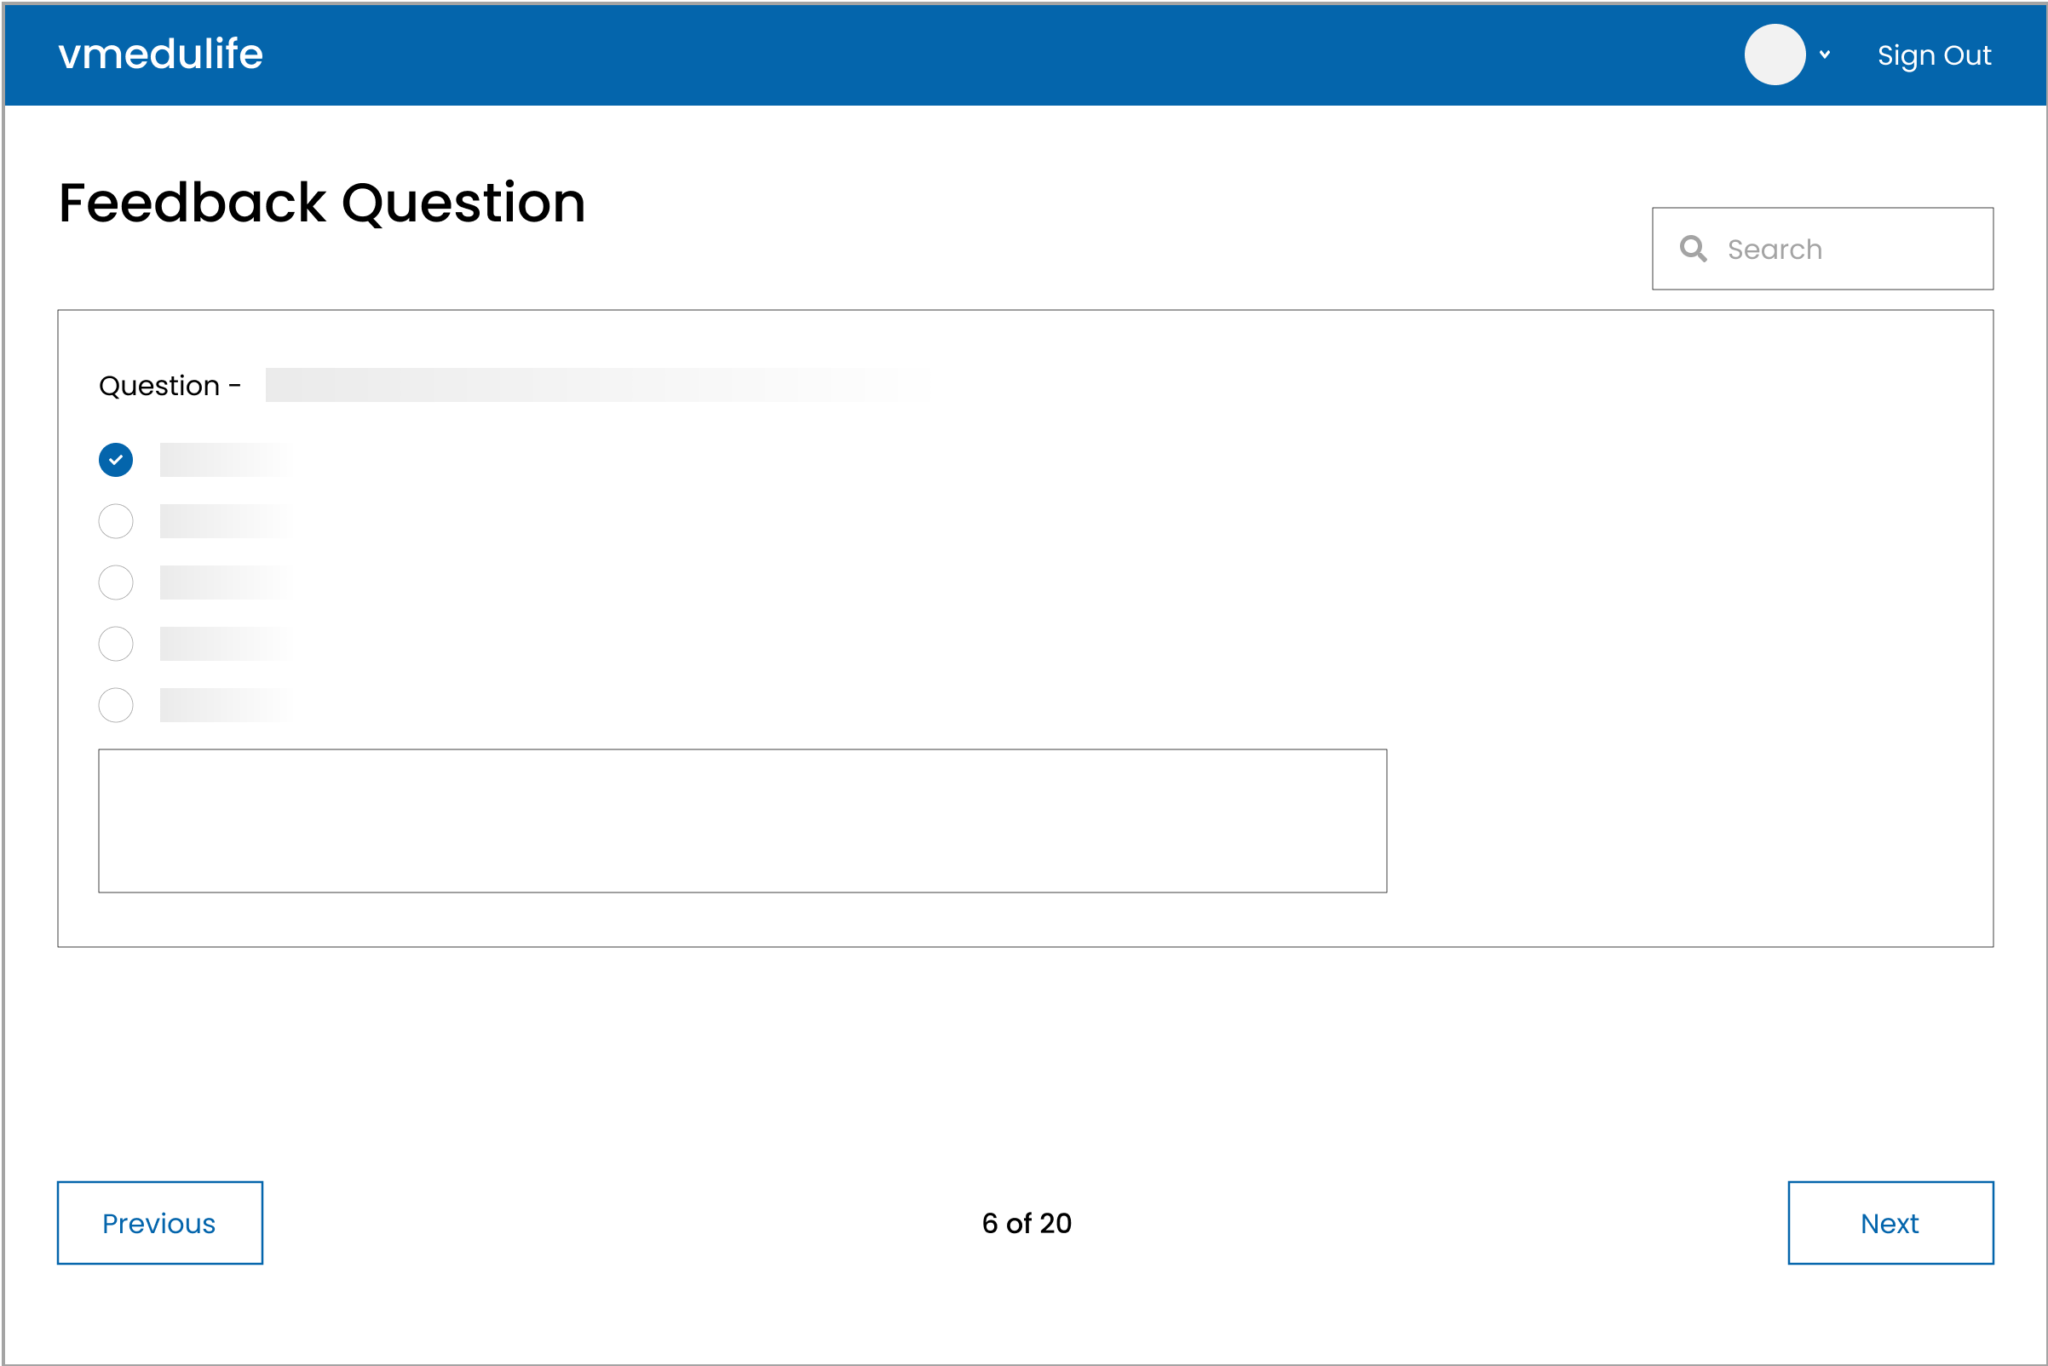Deselect the first checked answer option
This screenshot has height=1366, width=2048.
coord(116,460)
